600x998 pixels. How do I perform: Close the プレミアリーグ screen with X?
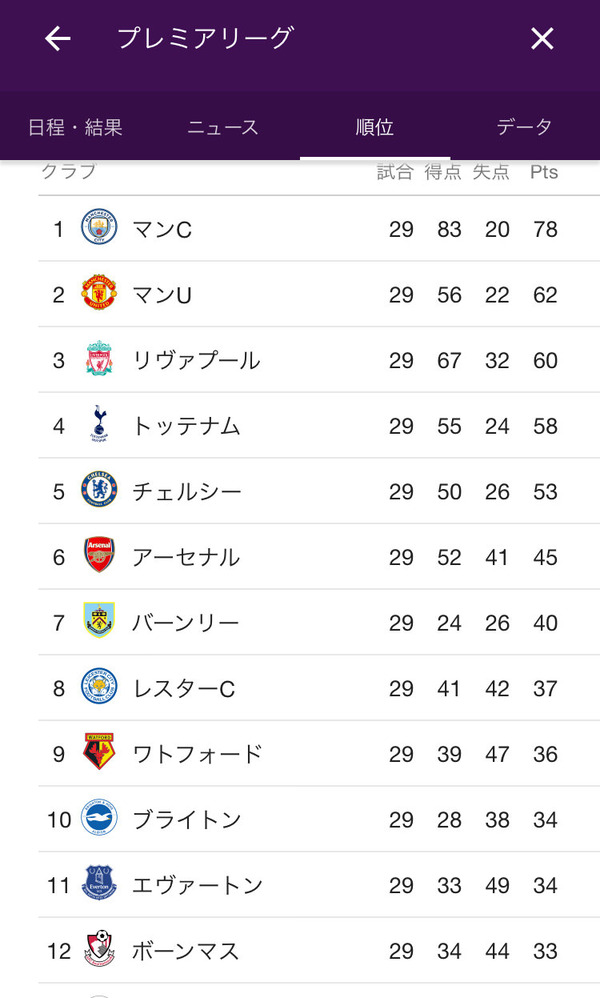pyautogui.click(x=541, y=39)
